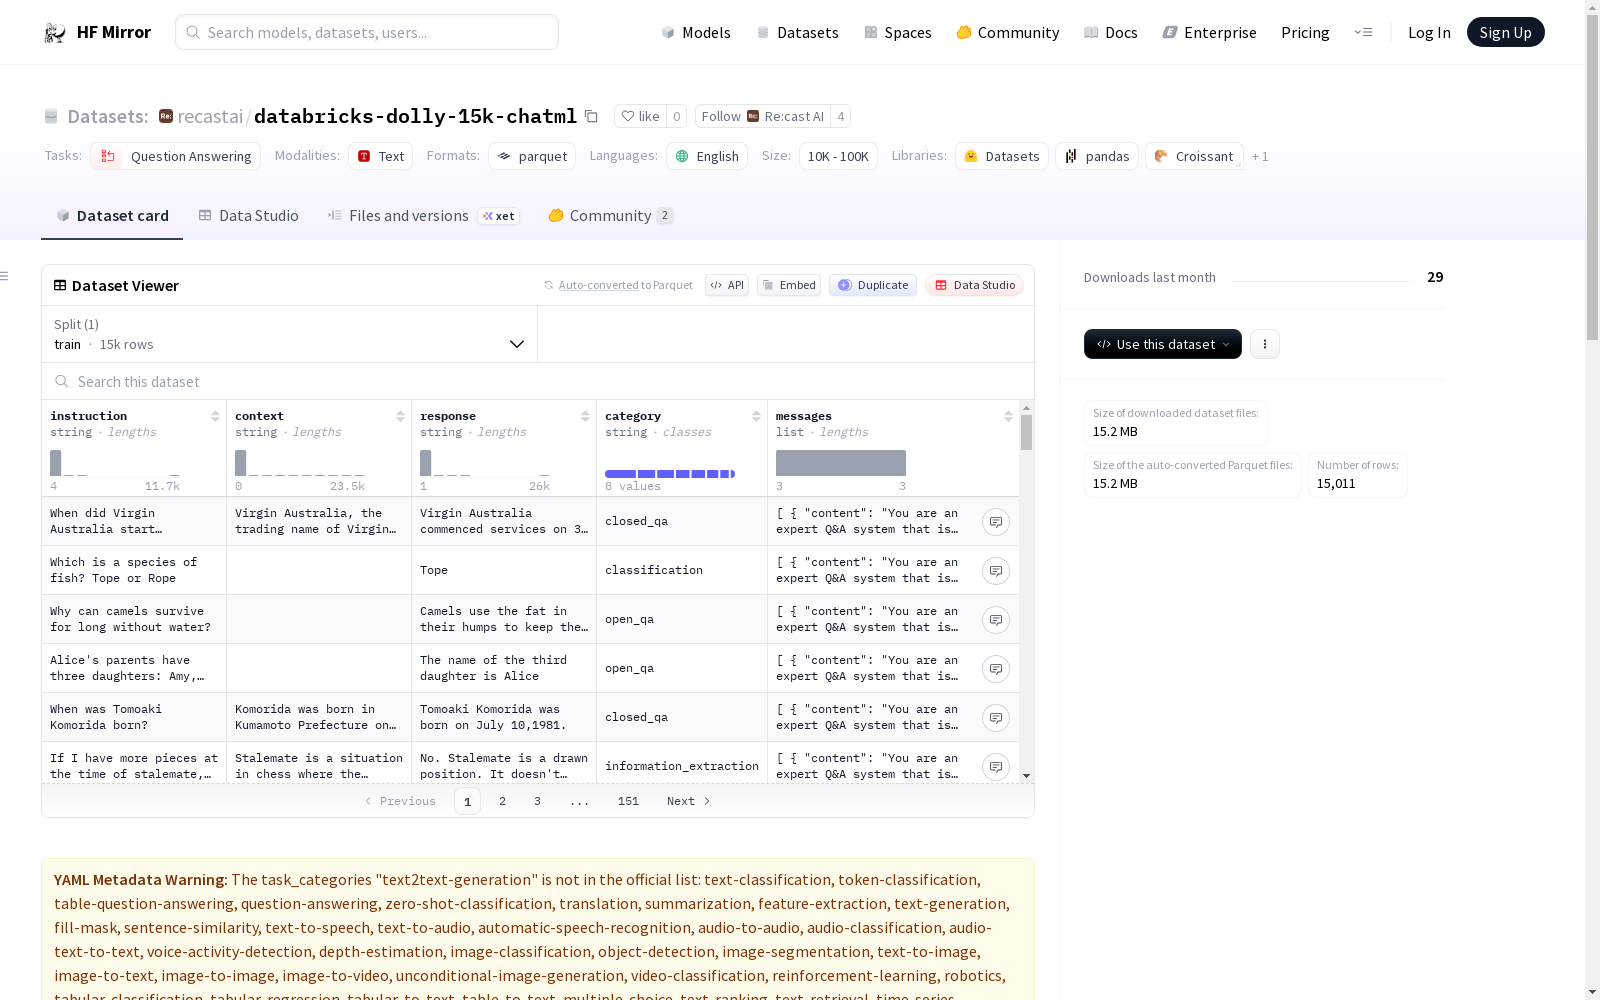Sort by the instruction column
The width and height of the screenshot is (1600, 1000).
point(215,416)
